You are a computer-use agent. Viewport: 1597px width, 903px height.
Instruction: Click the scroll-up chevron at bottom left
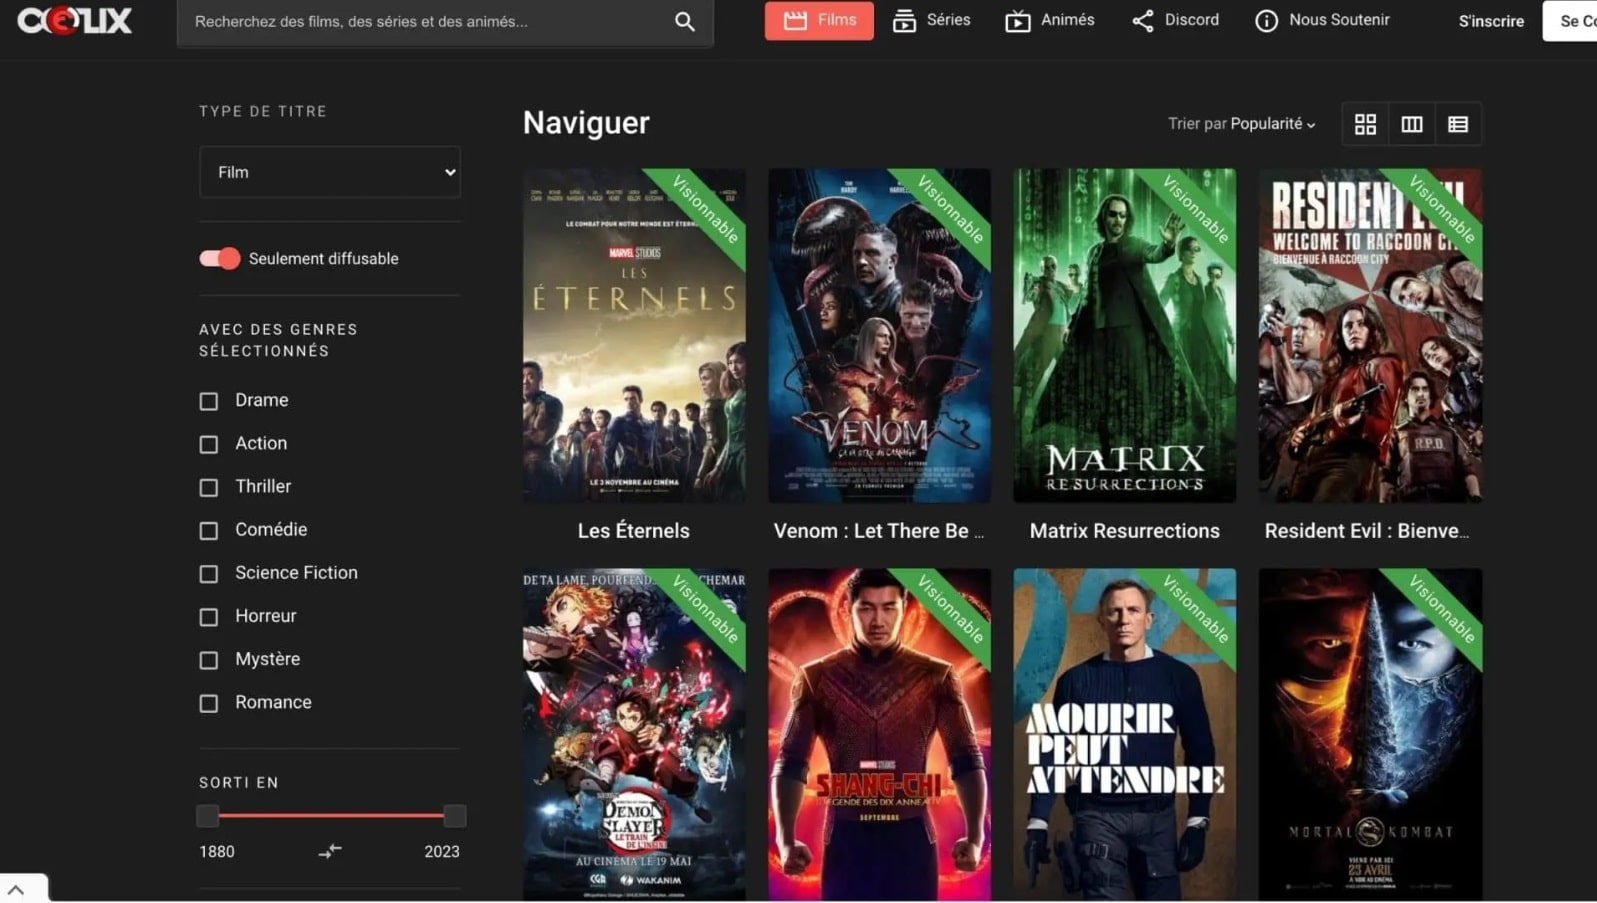pyautogui.click(x=16, y=889)
